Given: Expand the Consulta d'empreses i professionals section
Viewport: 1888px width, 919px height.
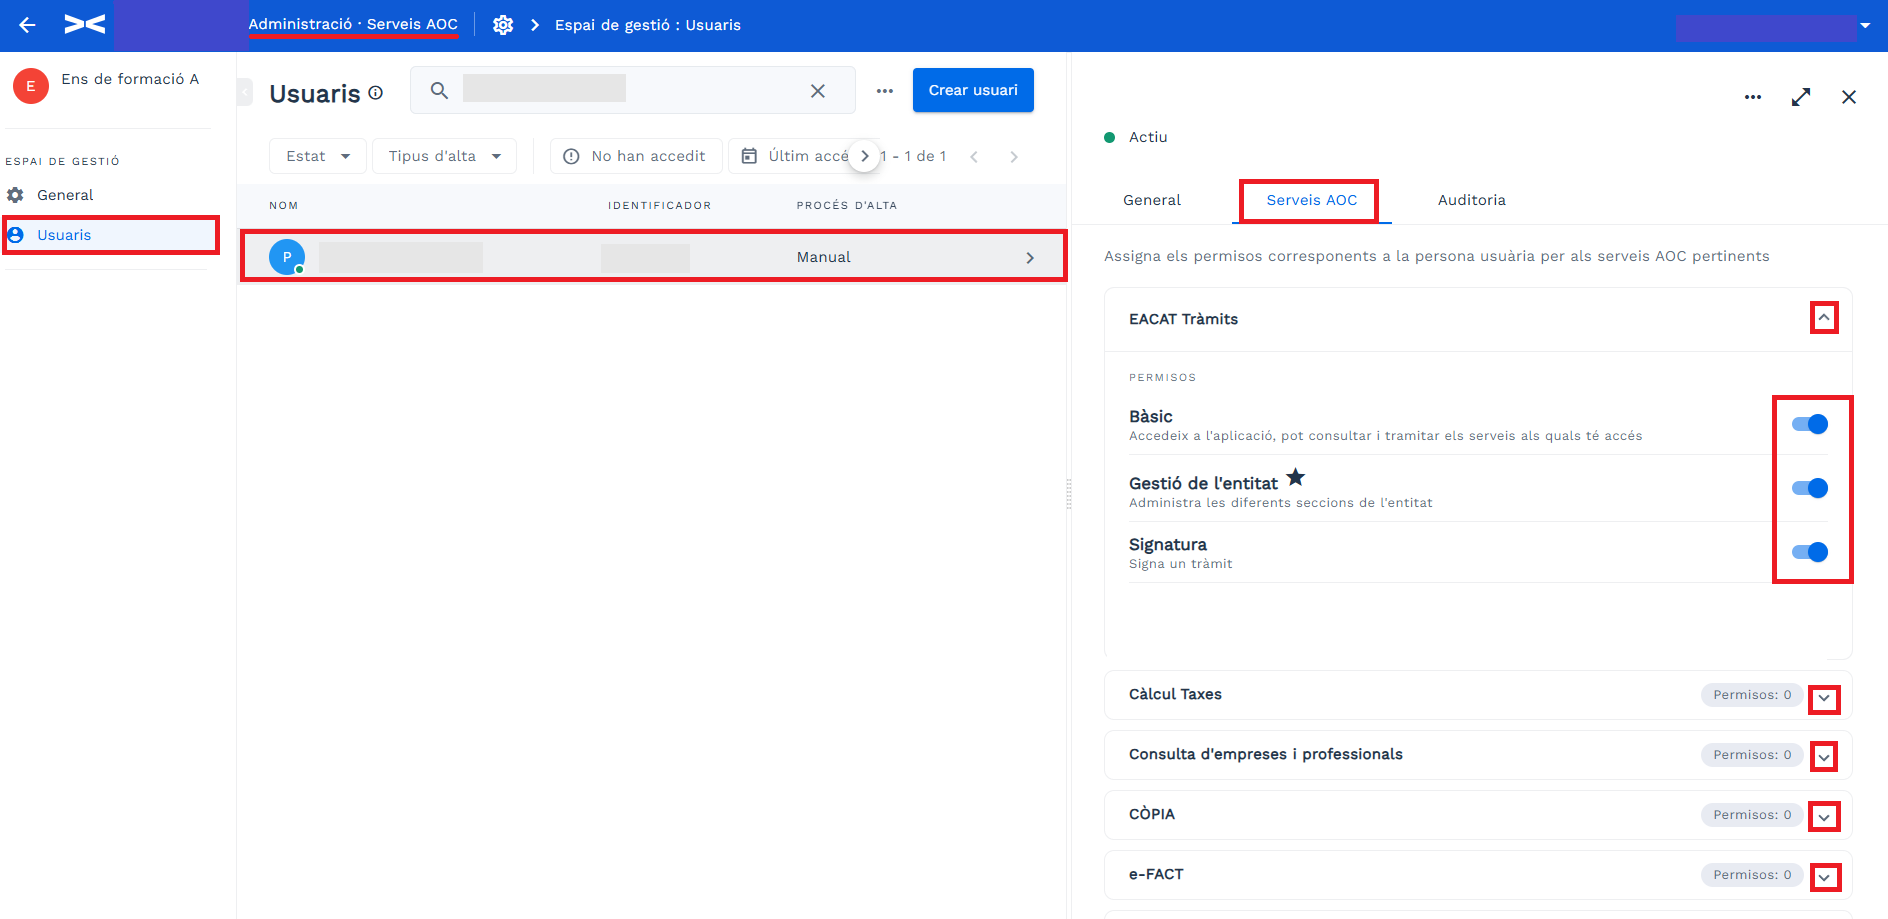Looking at the screenshot, I should pos(1824,757).
